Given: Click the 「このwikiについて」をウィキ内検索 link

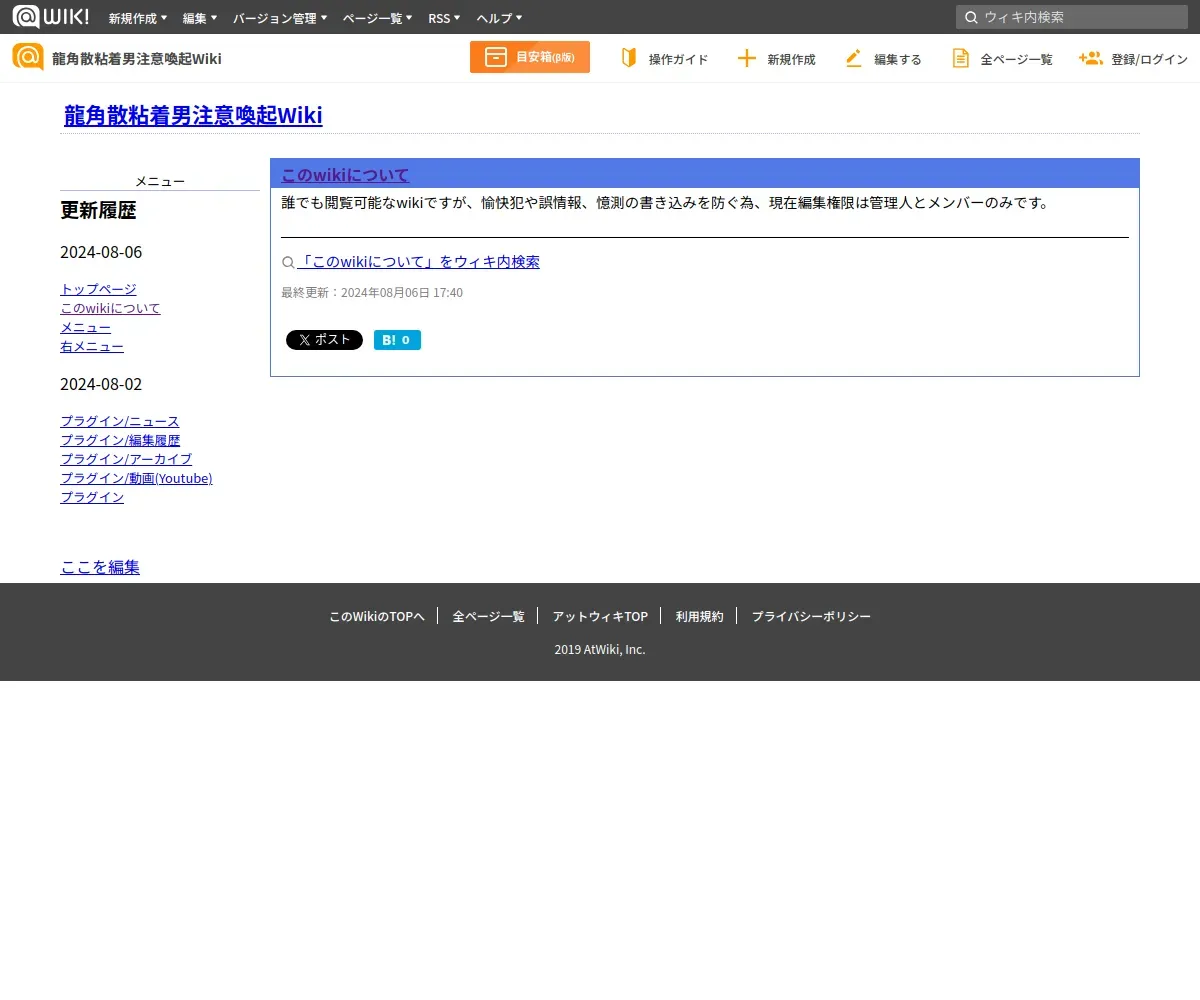Looking at the screenshot, I should point(418,262).
